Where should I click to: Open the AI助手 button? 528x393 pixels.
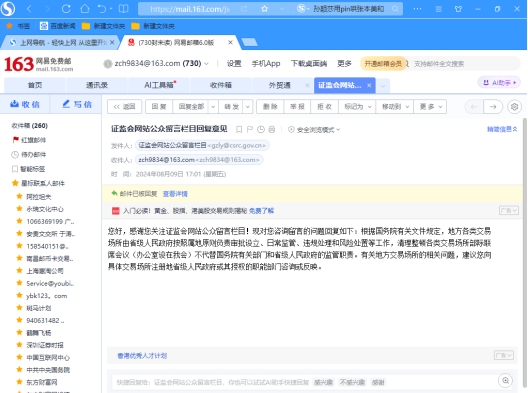click(499, 83)
